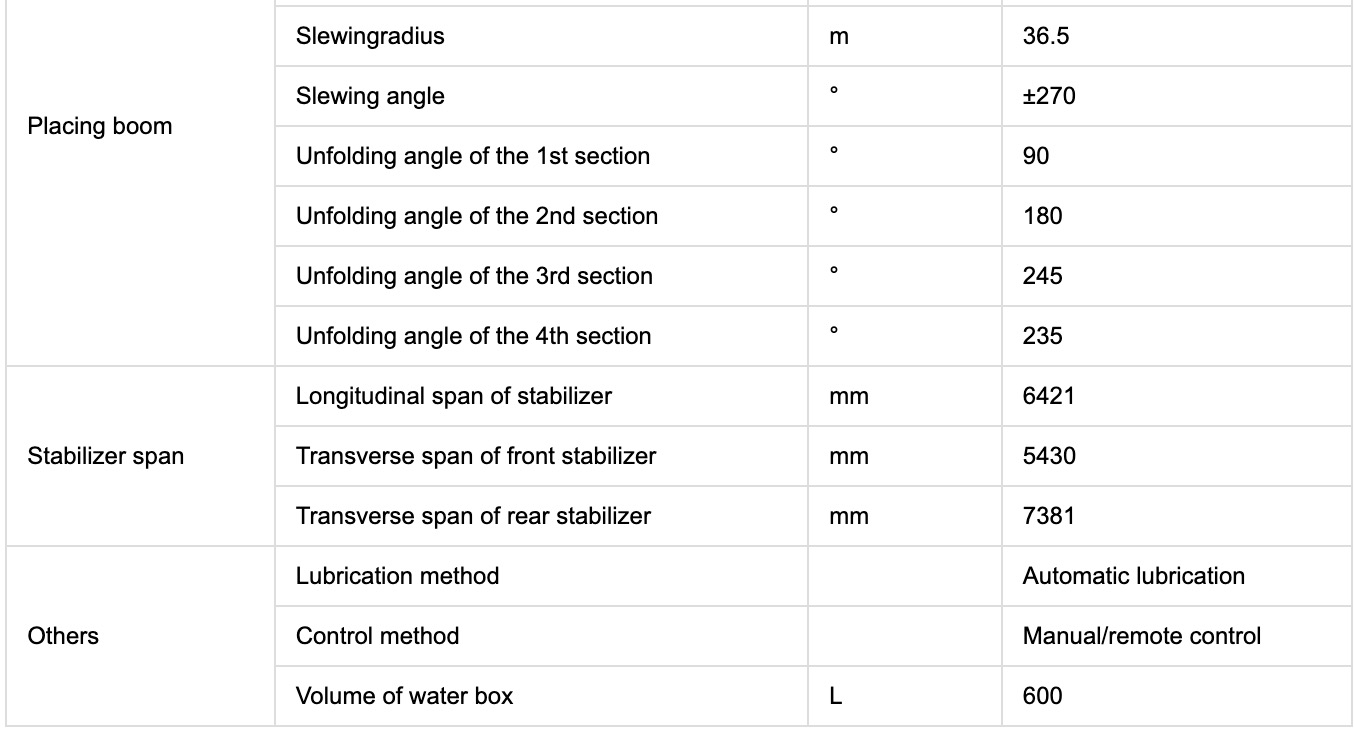Select Transverse span of rear stabilizer
The height and width of the screenshot is (732, 1354).
[x=473, y=517]
